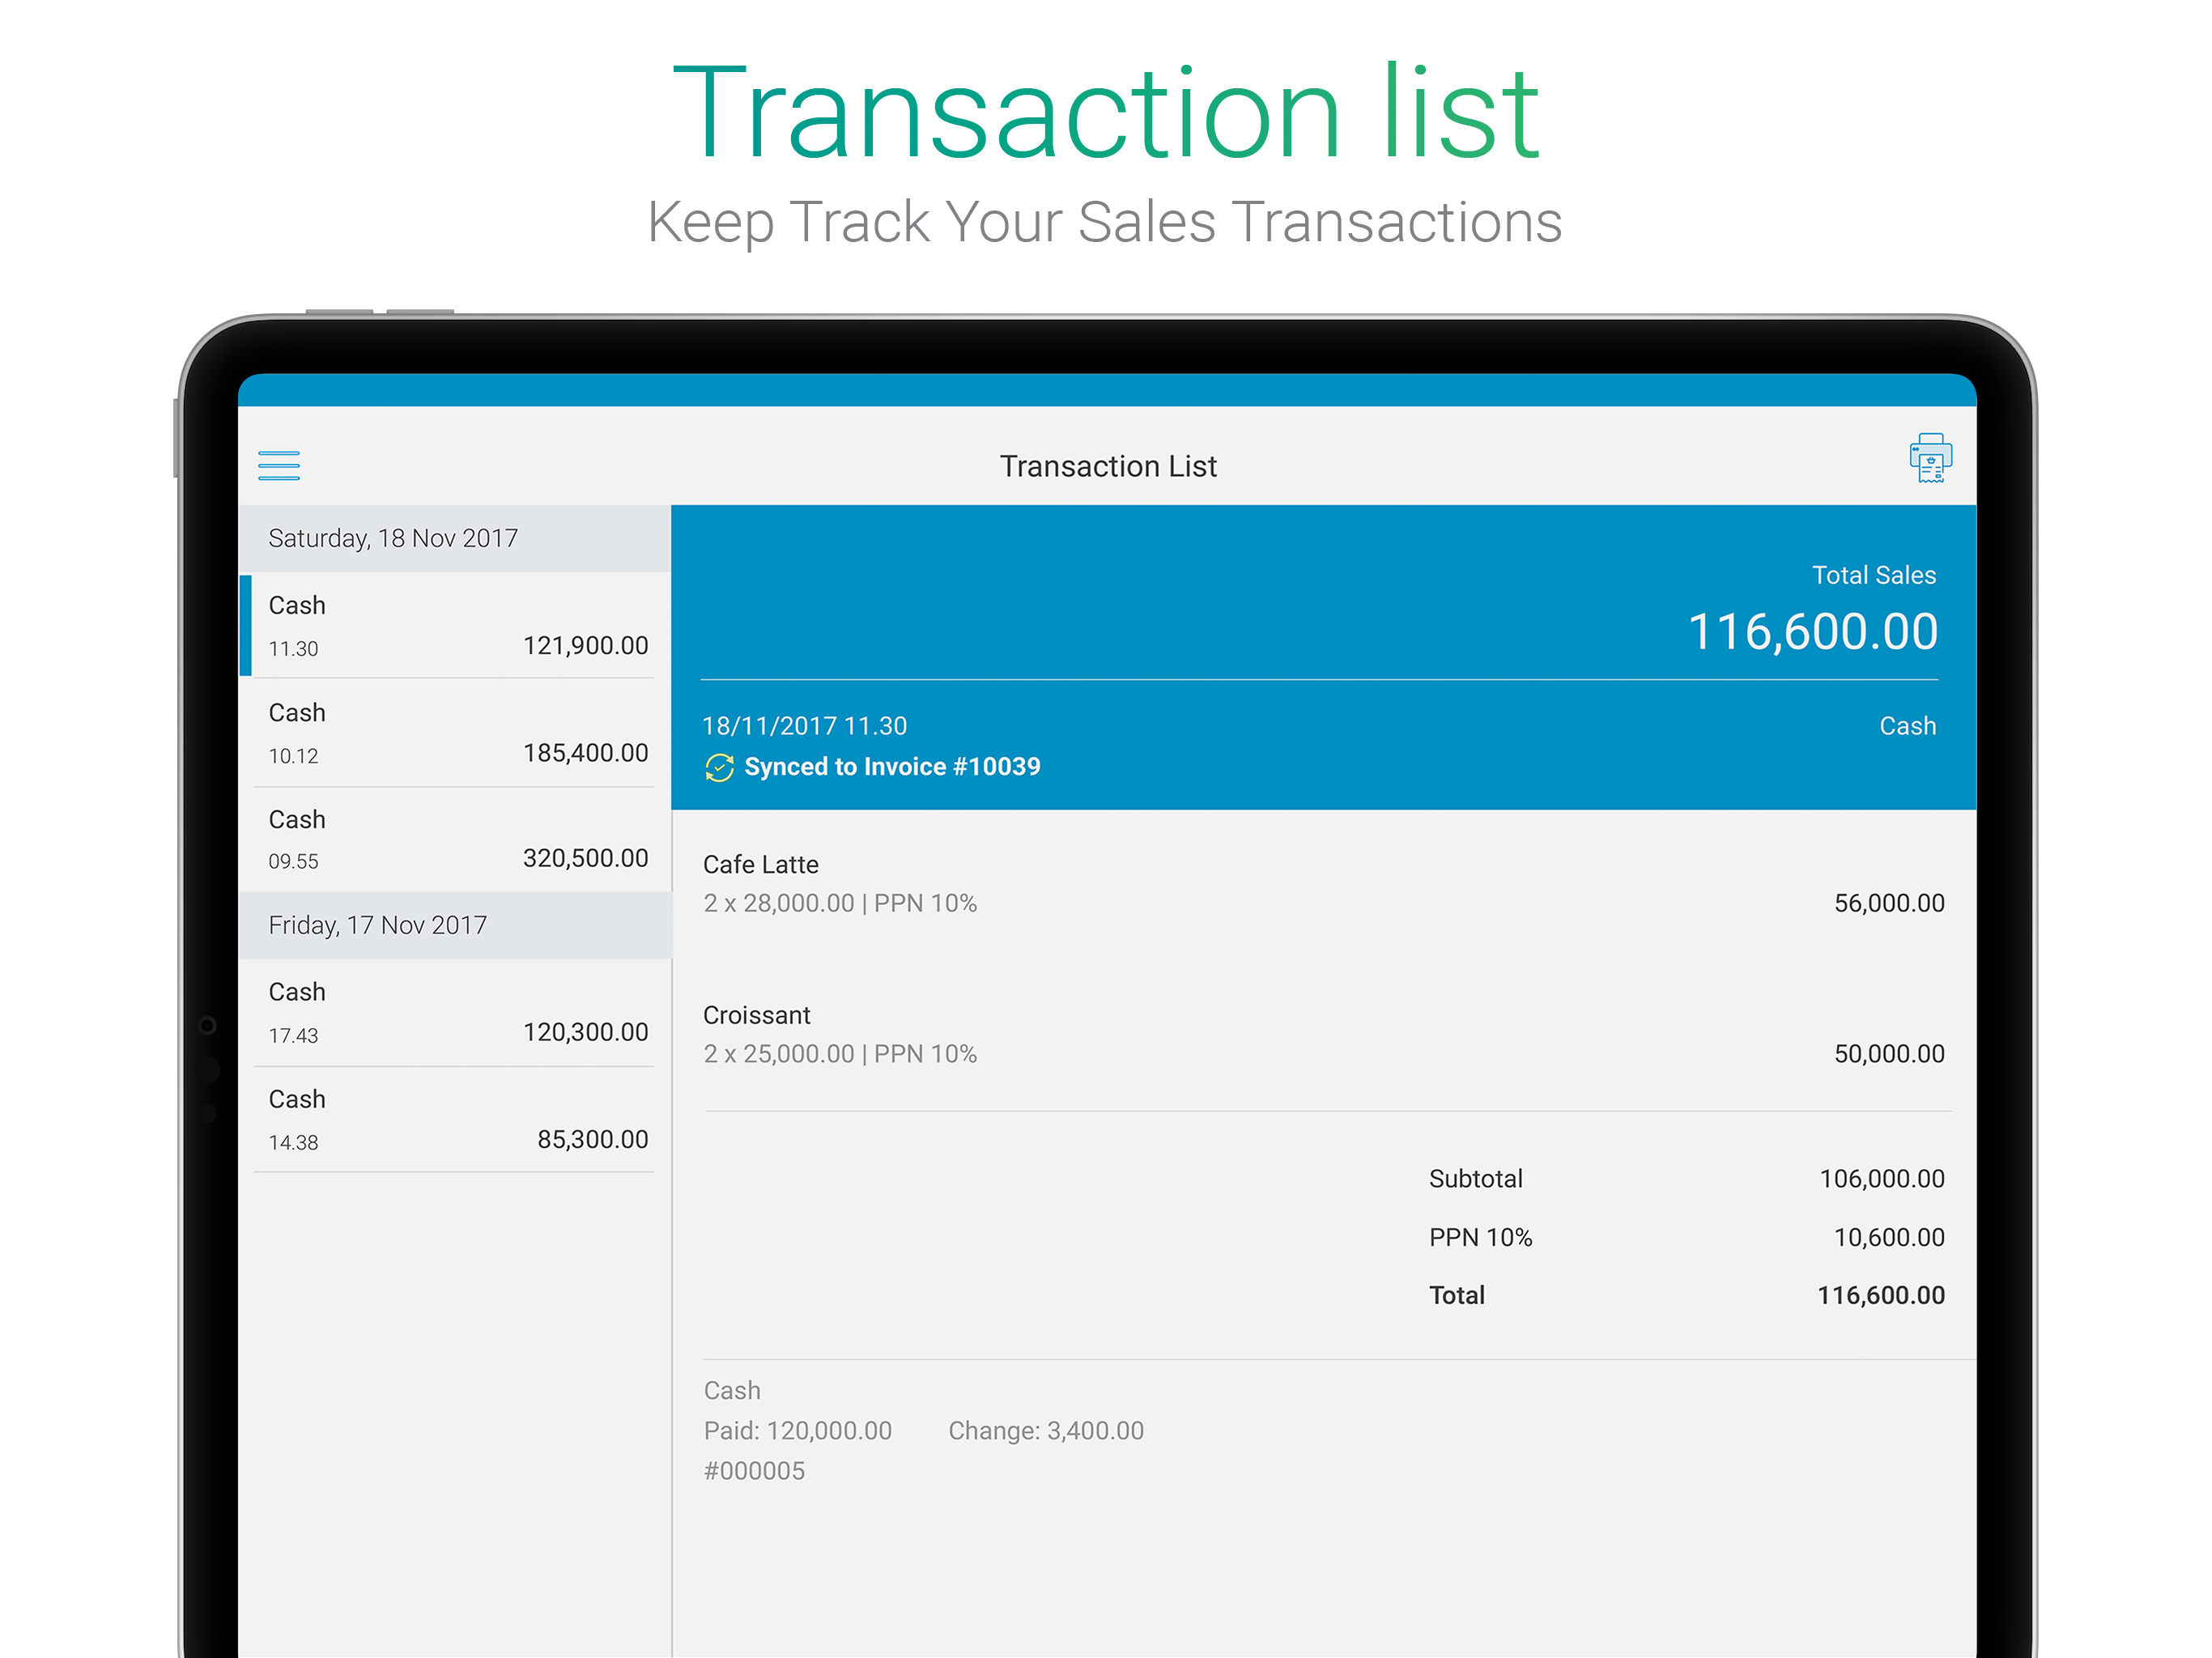The image size is (2212, 1658).
Task: Click the Cash payment label in blue header
Action: pos(1907,726)
